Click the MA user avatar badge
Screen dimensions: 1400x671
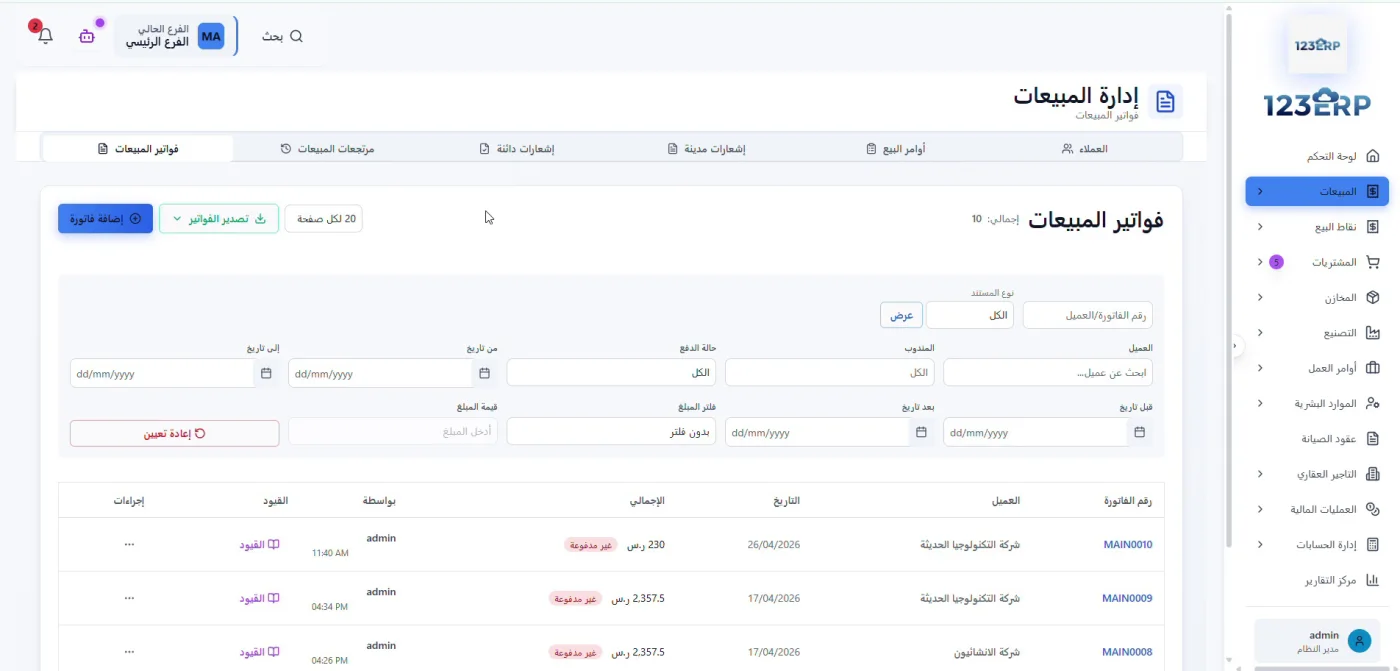coord(211,37)
